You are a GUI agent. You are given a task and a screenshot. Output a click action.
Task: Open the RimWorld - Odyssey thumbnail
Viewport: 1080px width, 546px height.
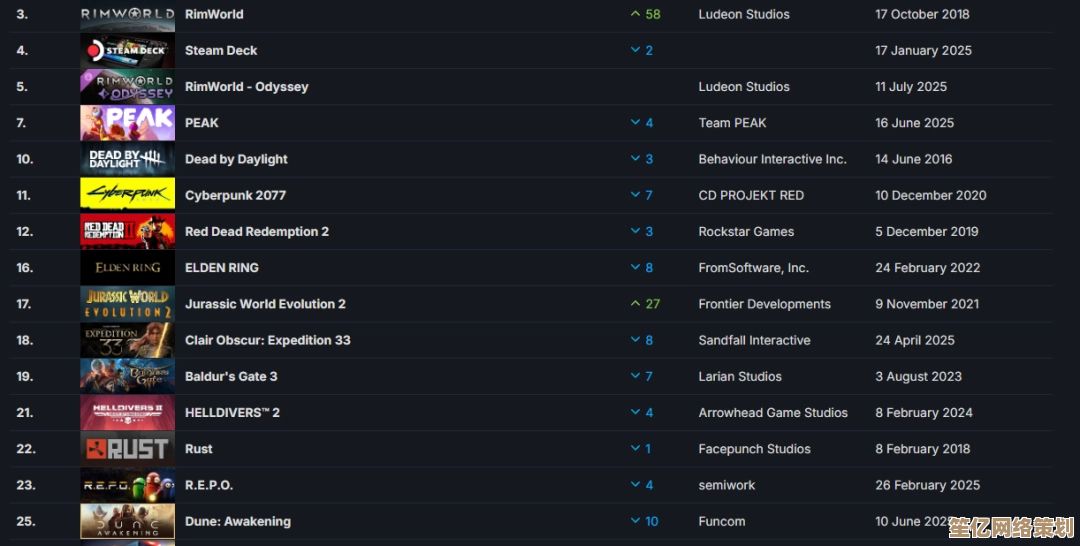tap(127, 87)
